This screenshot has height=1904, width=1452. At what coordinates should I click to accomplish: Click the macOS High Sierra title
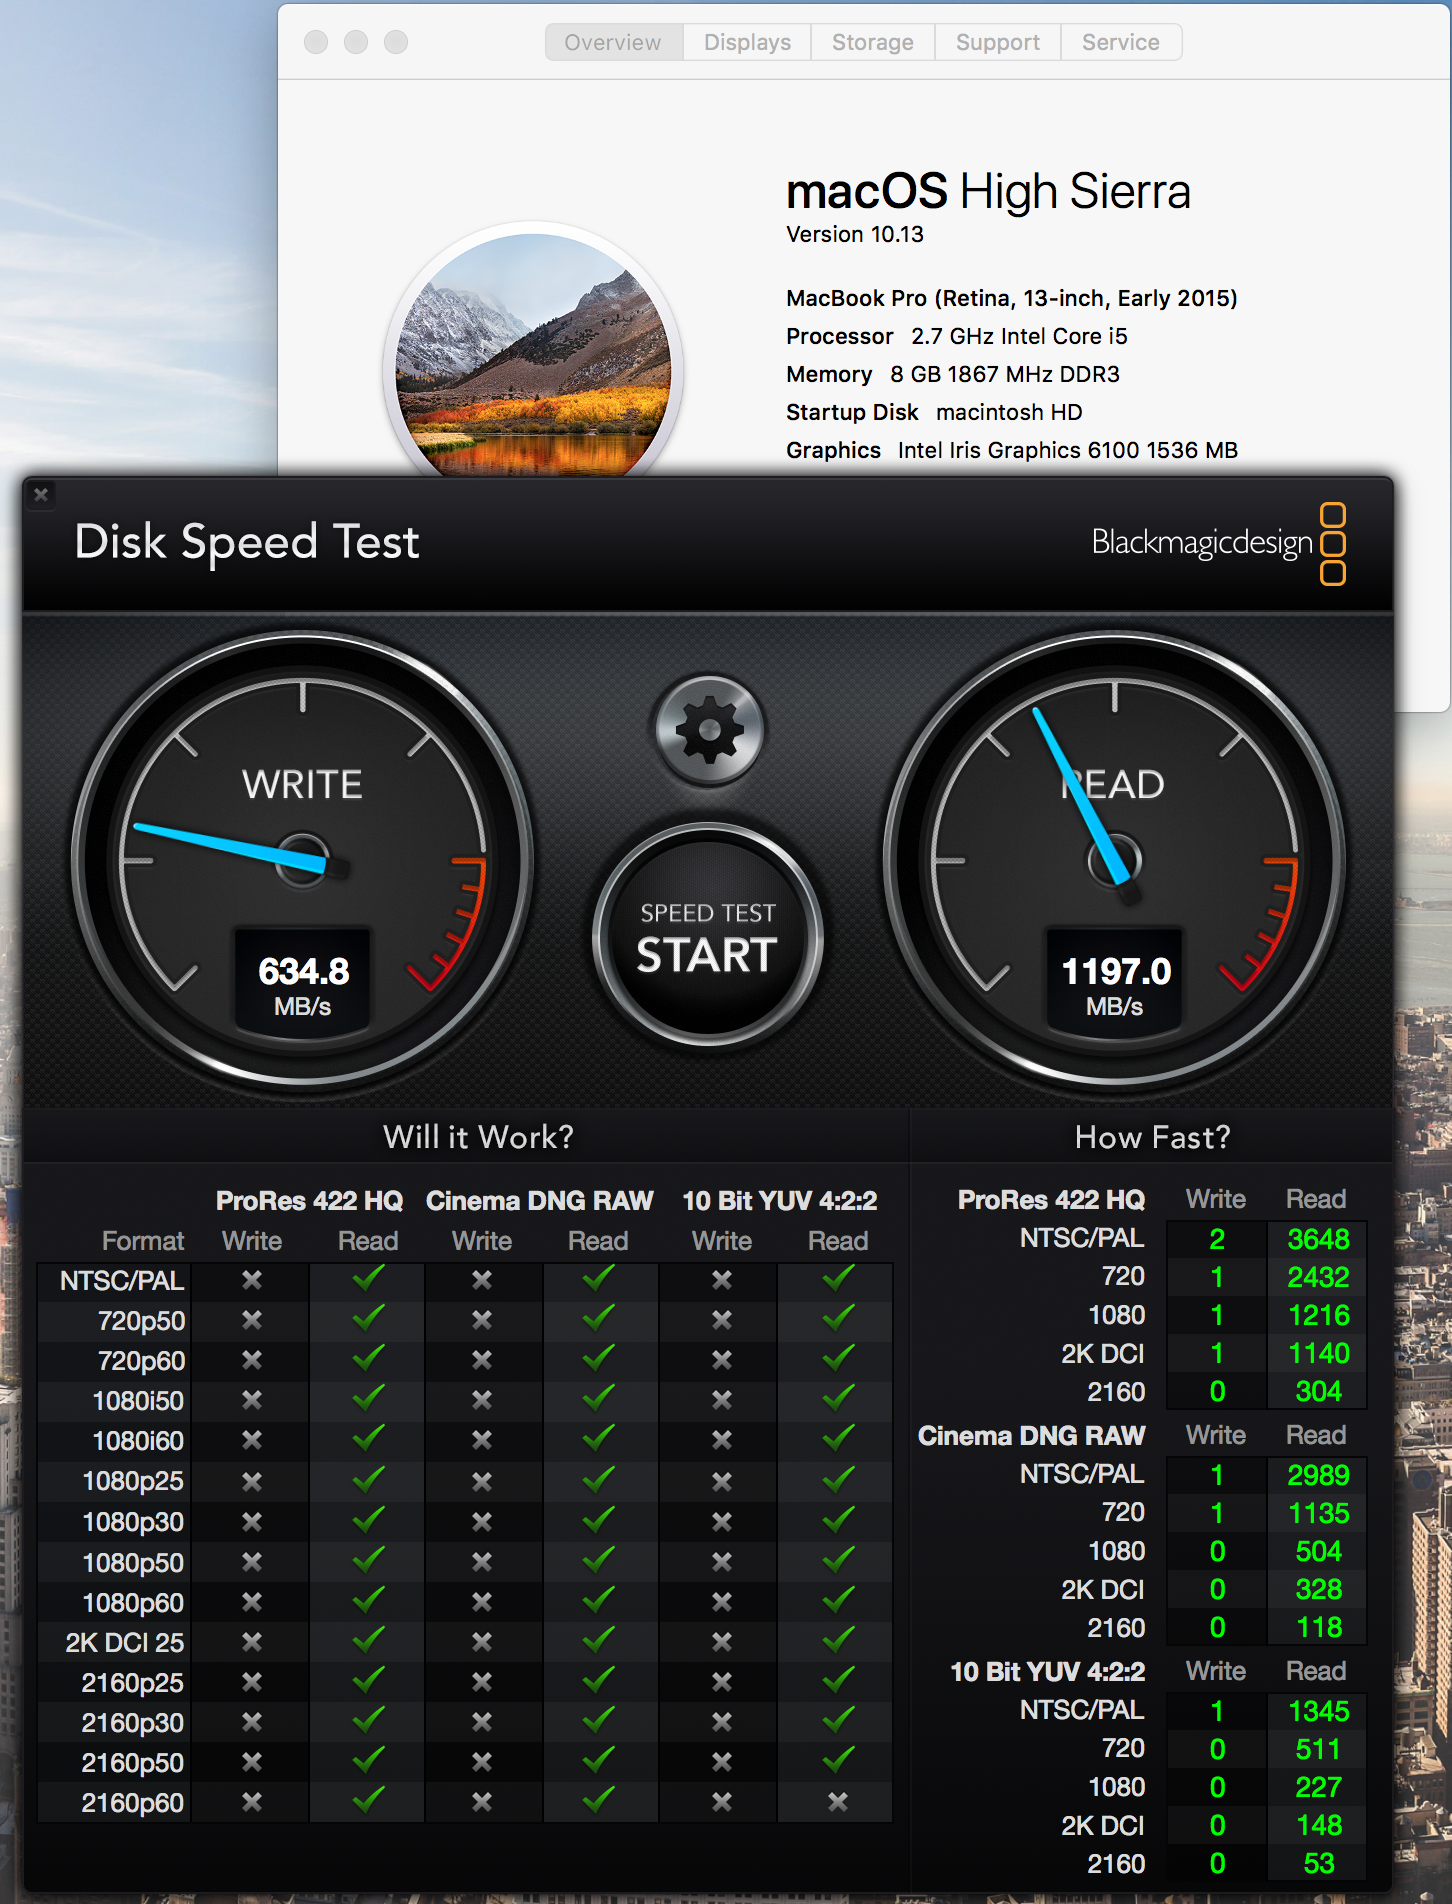tap(988, 191)
